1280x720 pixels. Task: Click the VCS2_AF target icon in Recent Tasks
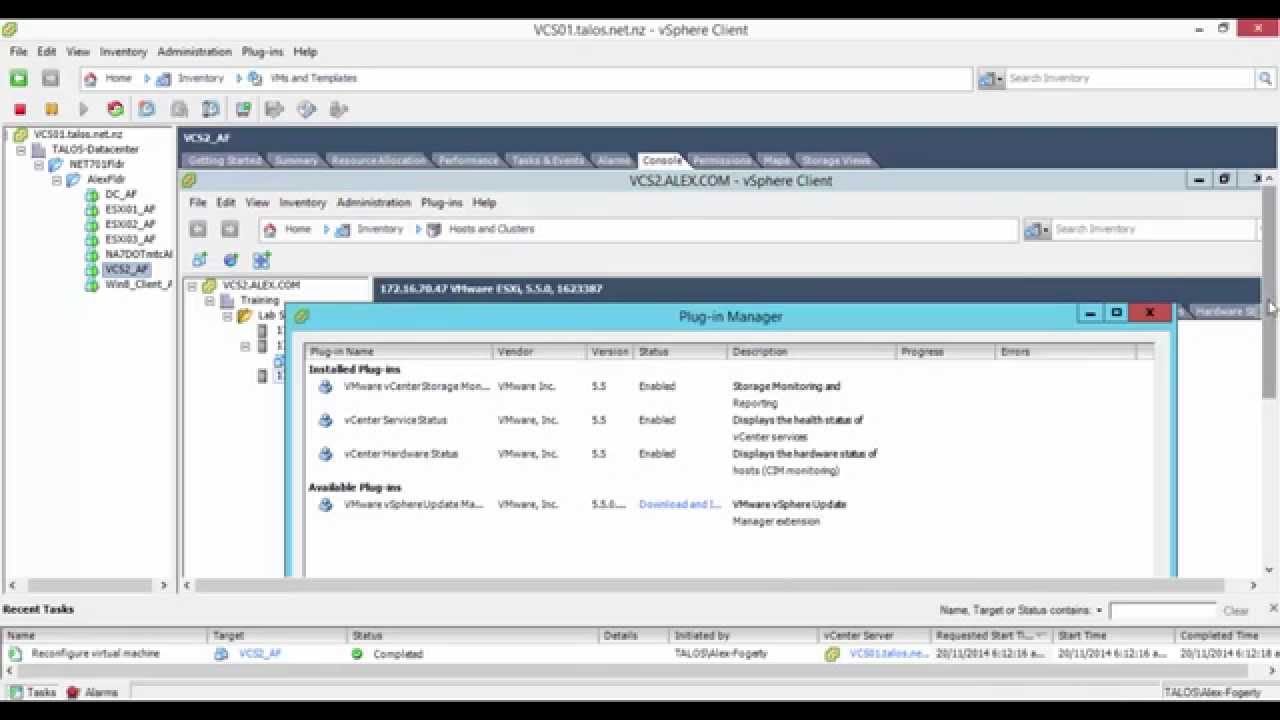coord(221,654)
